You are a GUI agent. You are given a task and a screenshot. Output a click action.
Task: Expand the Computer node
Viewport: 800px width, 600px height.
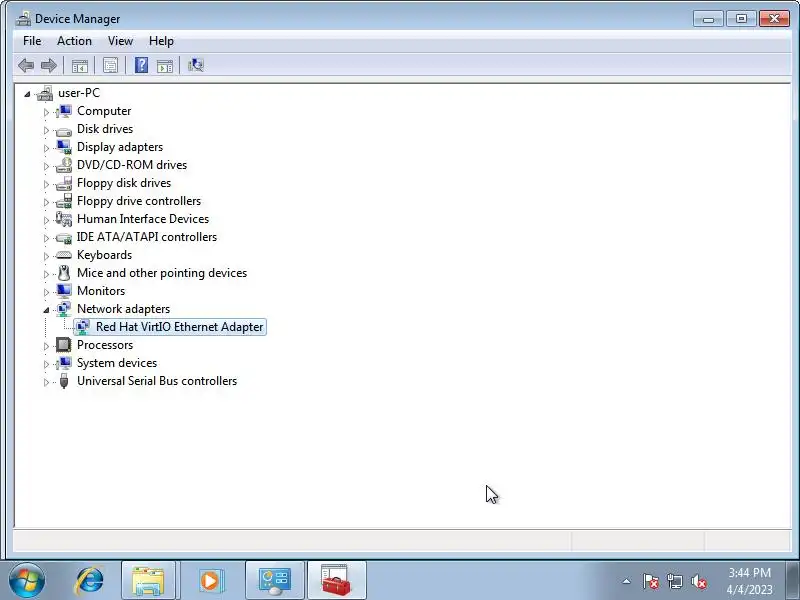point(46,112)
